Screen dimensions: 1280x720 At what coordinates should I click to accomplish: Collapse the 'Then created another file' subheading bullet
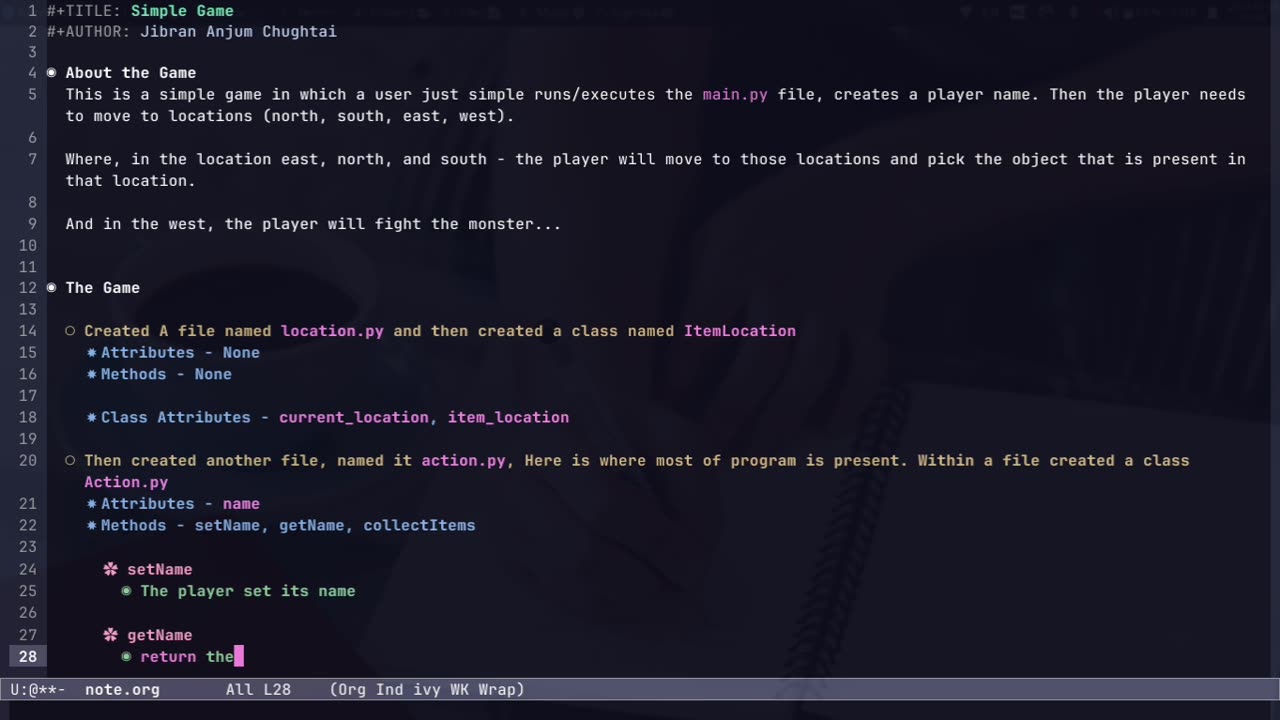pos(70,461)
